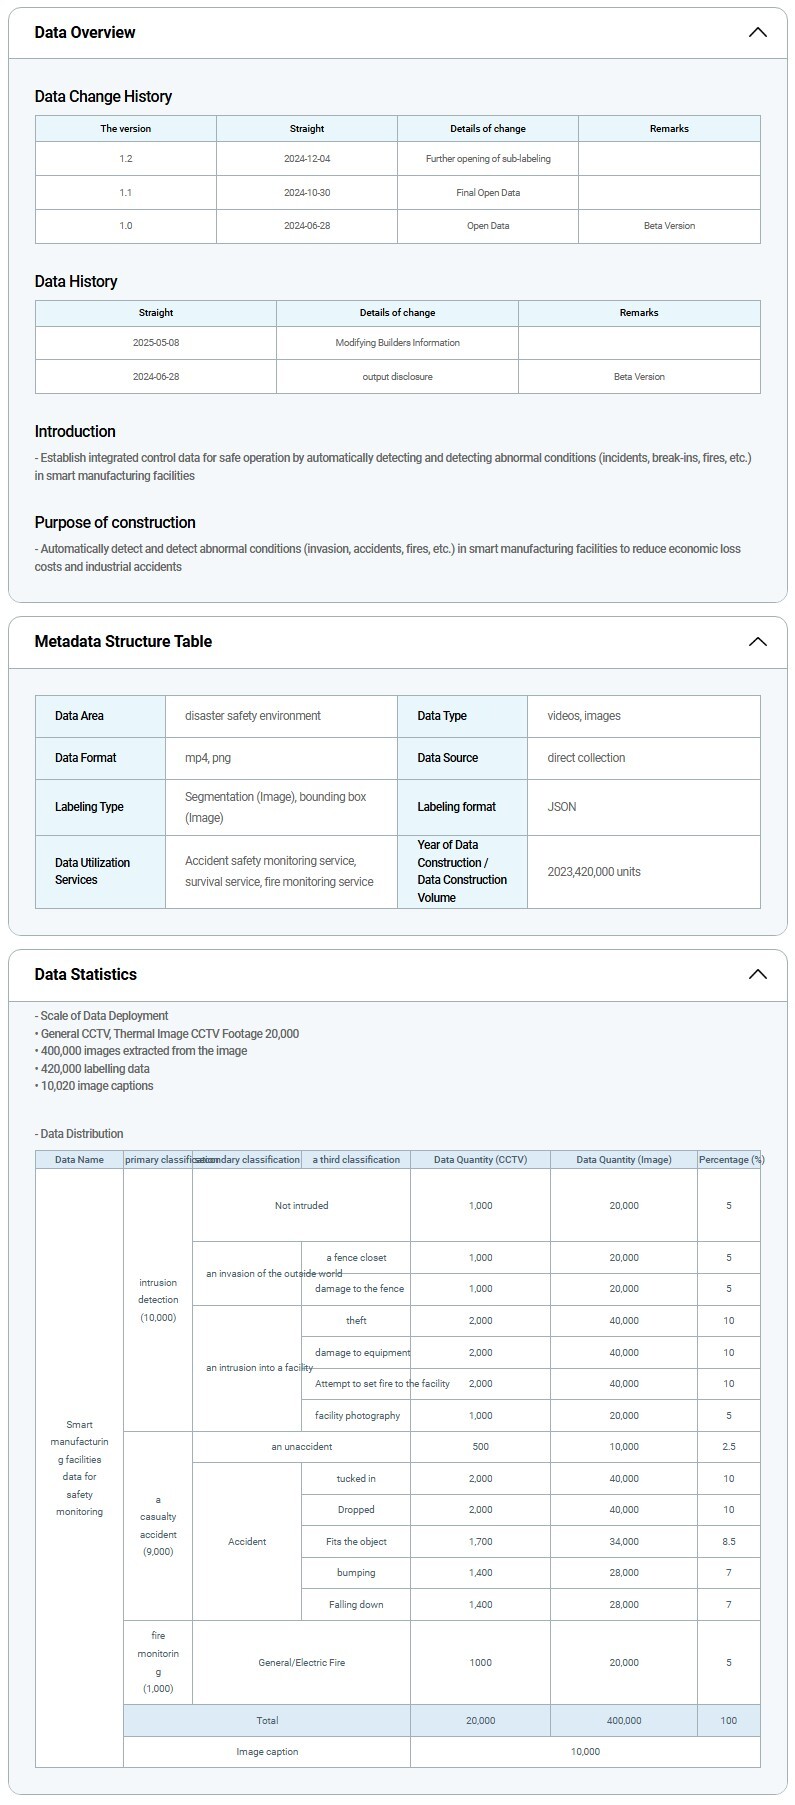Image resolution: width=795 pixels, height=1805 pixels.
Task: Click the General/Electric Fire cell
Action: 301,1662
